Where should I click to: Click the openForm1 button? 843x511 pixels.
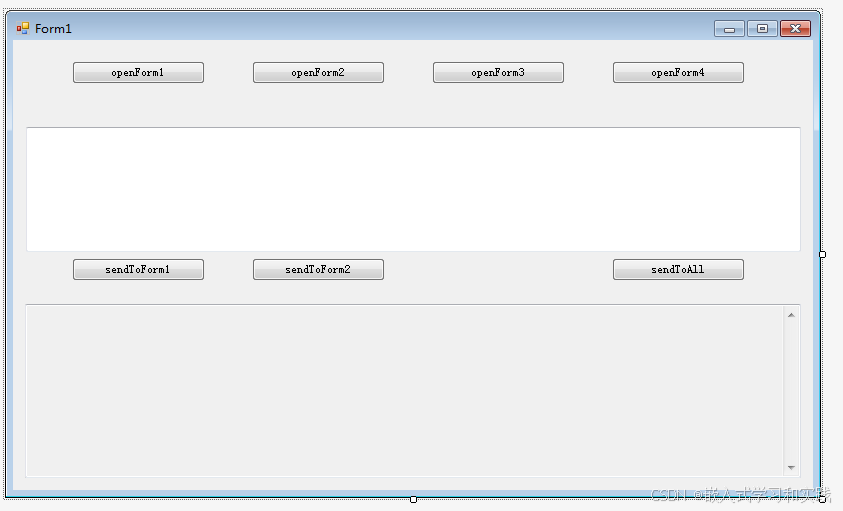click(x=138, y=73)
